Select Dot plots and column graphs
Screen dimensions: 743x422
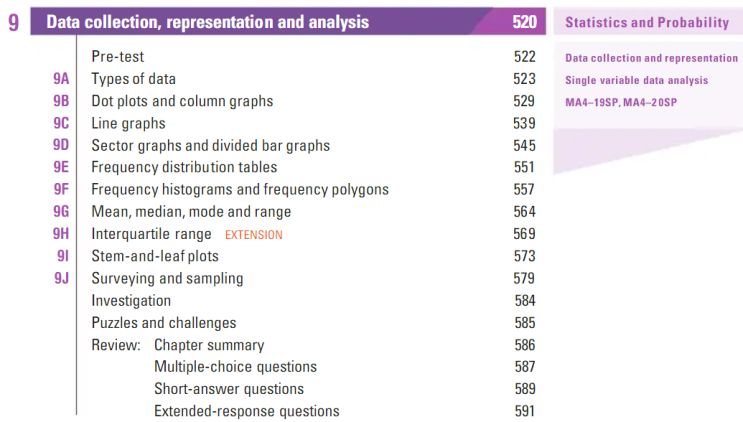[x=182, y=101]
